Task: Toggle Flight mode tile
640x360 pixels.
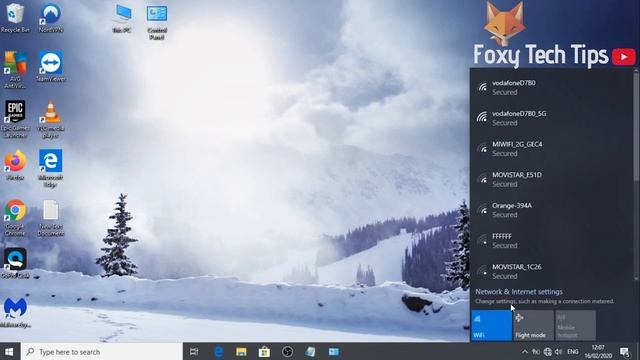Action: (x=533, y=325)
